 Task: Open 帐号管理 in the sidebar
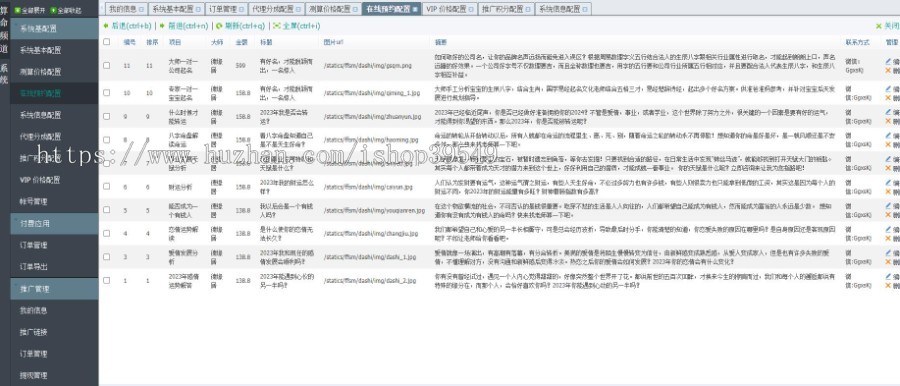[x=33, y=202]
